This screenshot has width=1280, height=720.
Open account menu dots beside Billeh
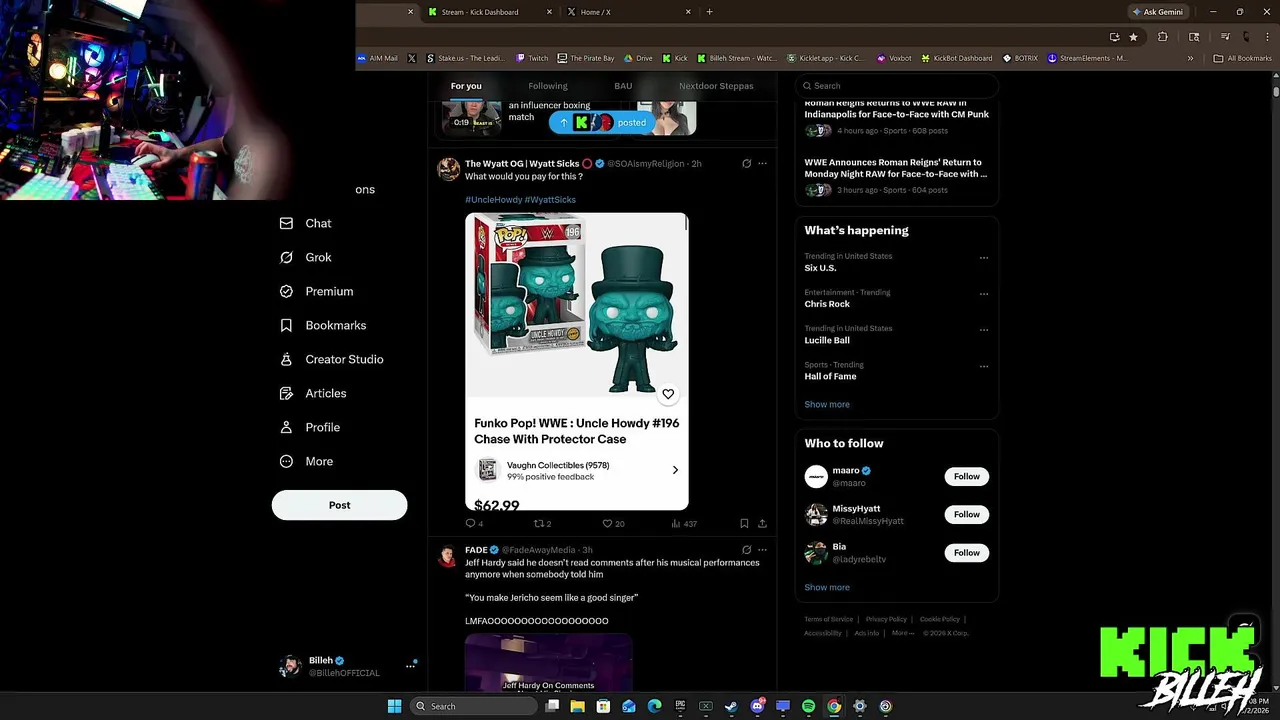point(410,665)
